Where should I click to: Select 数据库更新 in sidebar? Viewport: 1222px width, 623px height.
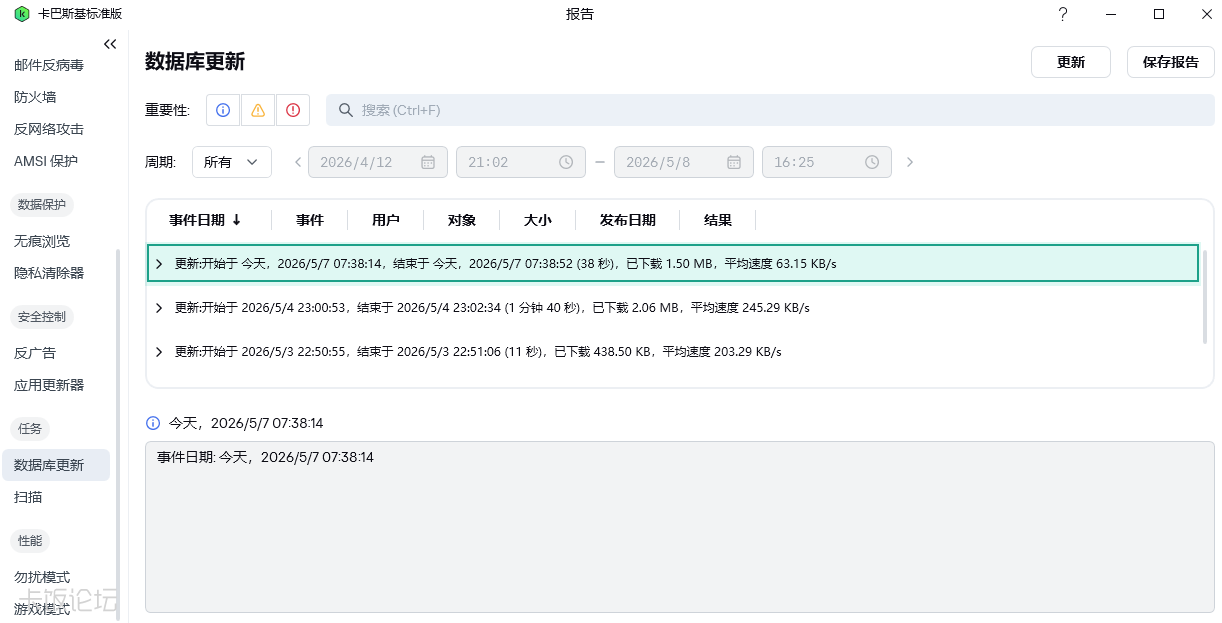[x=56, y=465]
